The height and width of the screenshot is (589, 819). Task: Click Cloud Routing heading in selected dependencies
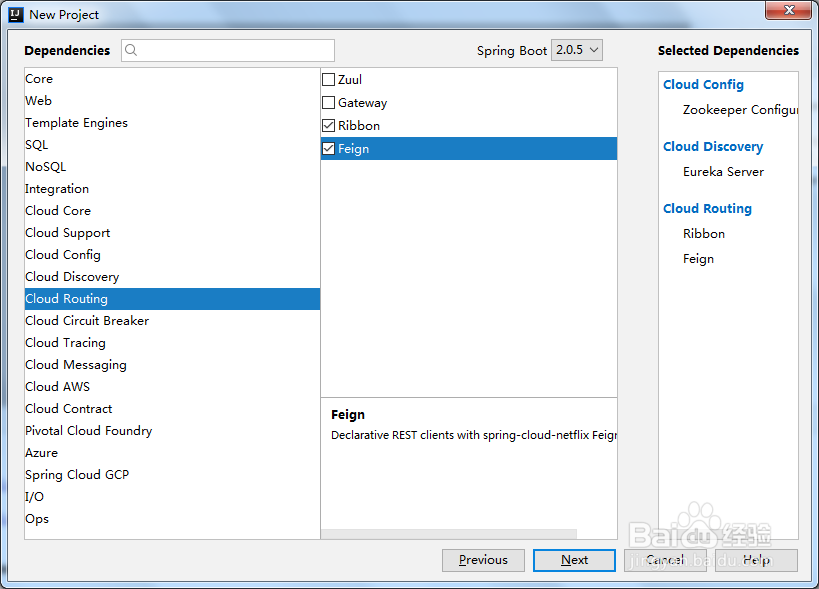(707, 208)
